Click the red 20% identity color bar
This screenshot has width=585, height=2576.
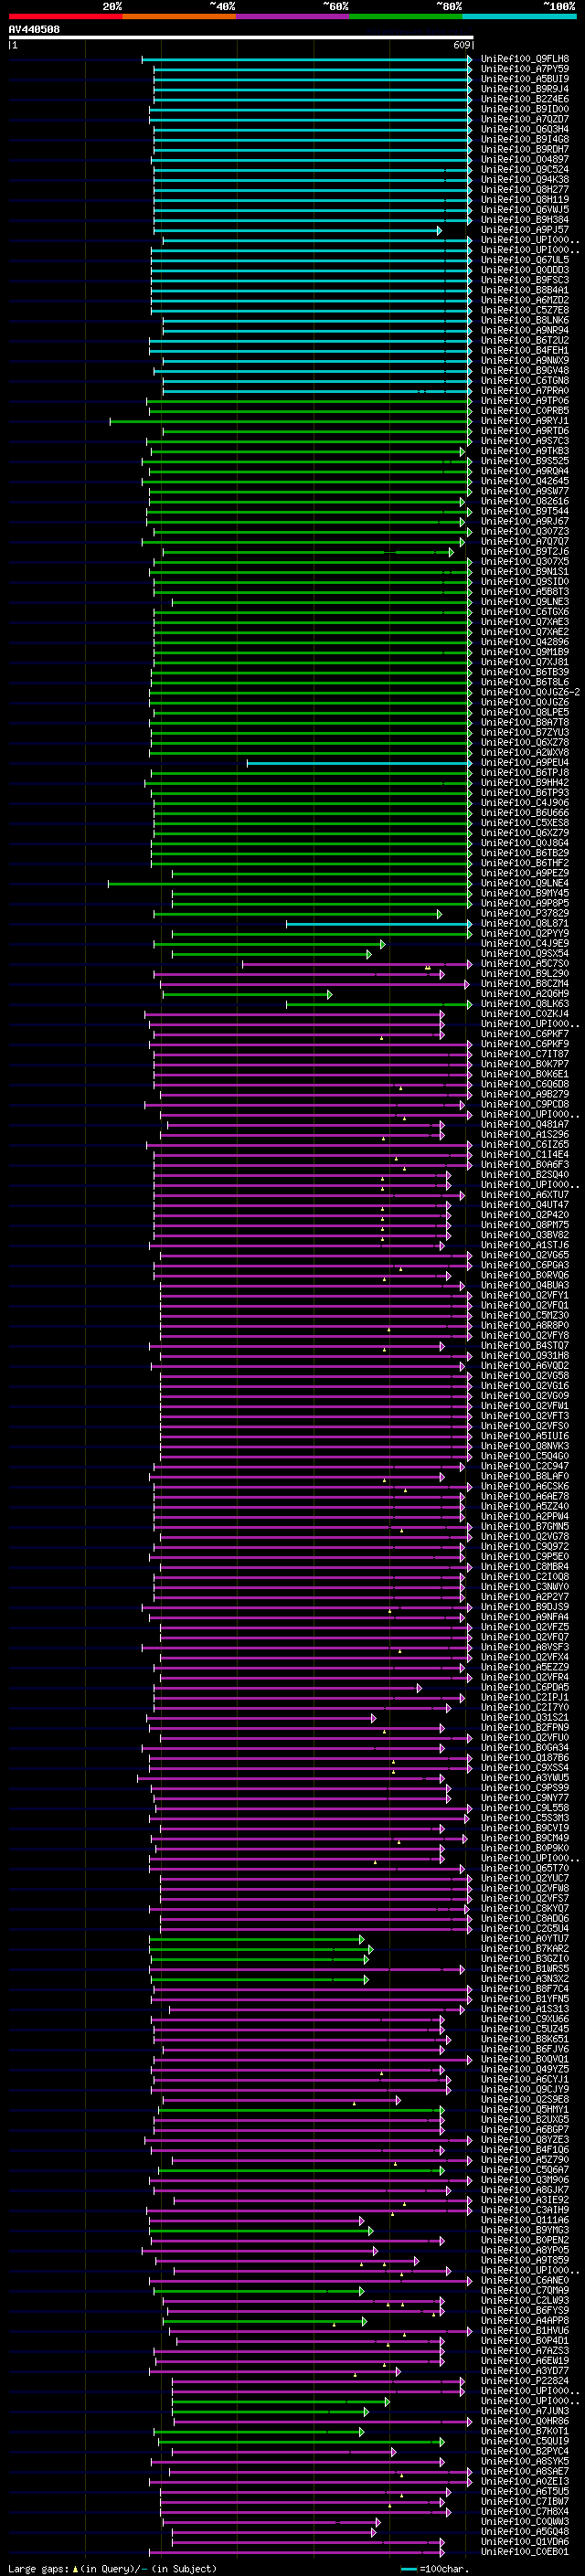click(x=65, y=16)
